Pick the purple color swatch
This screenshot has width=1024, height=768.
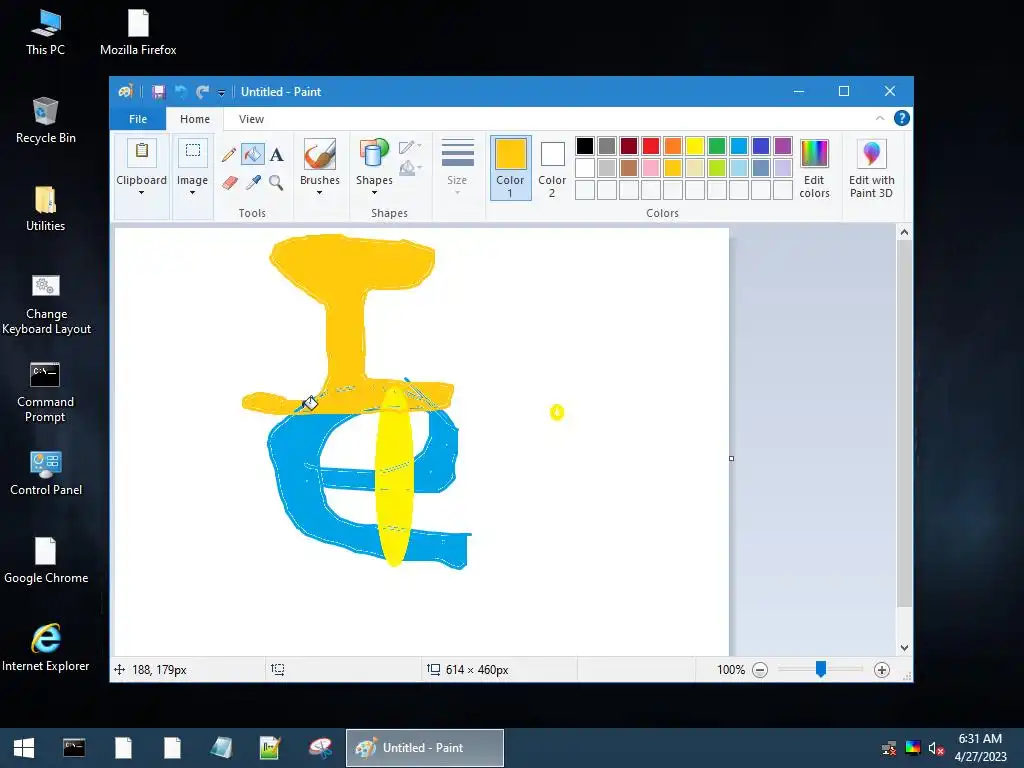(x=783, y=146)
